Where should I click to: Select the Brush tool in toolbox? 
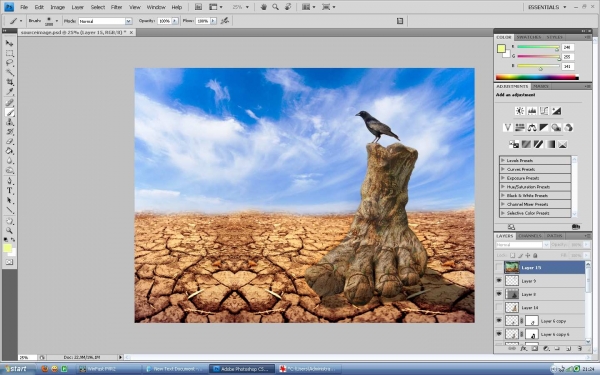pyautogui.click(x=9, y=112)
